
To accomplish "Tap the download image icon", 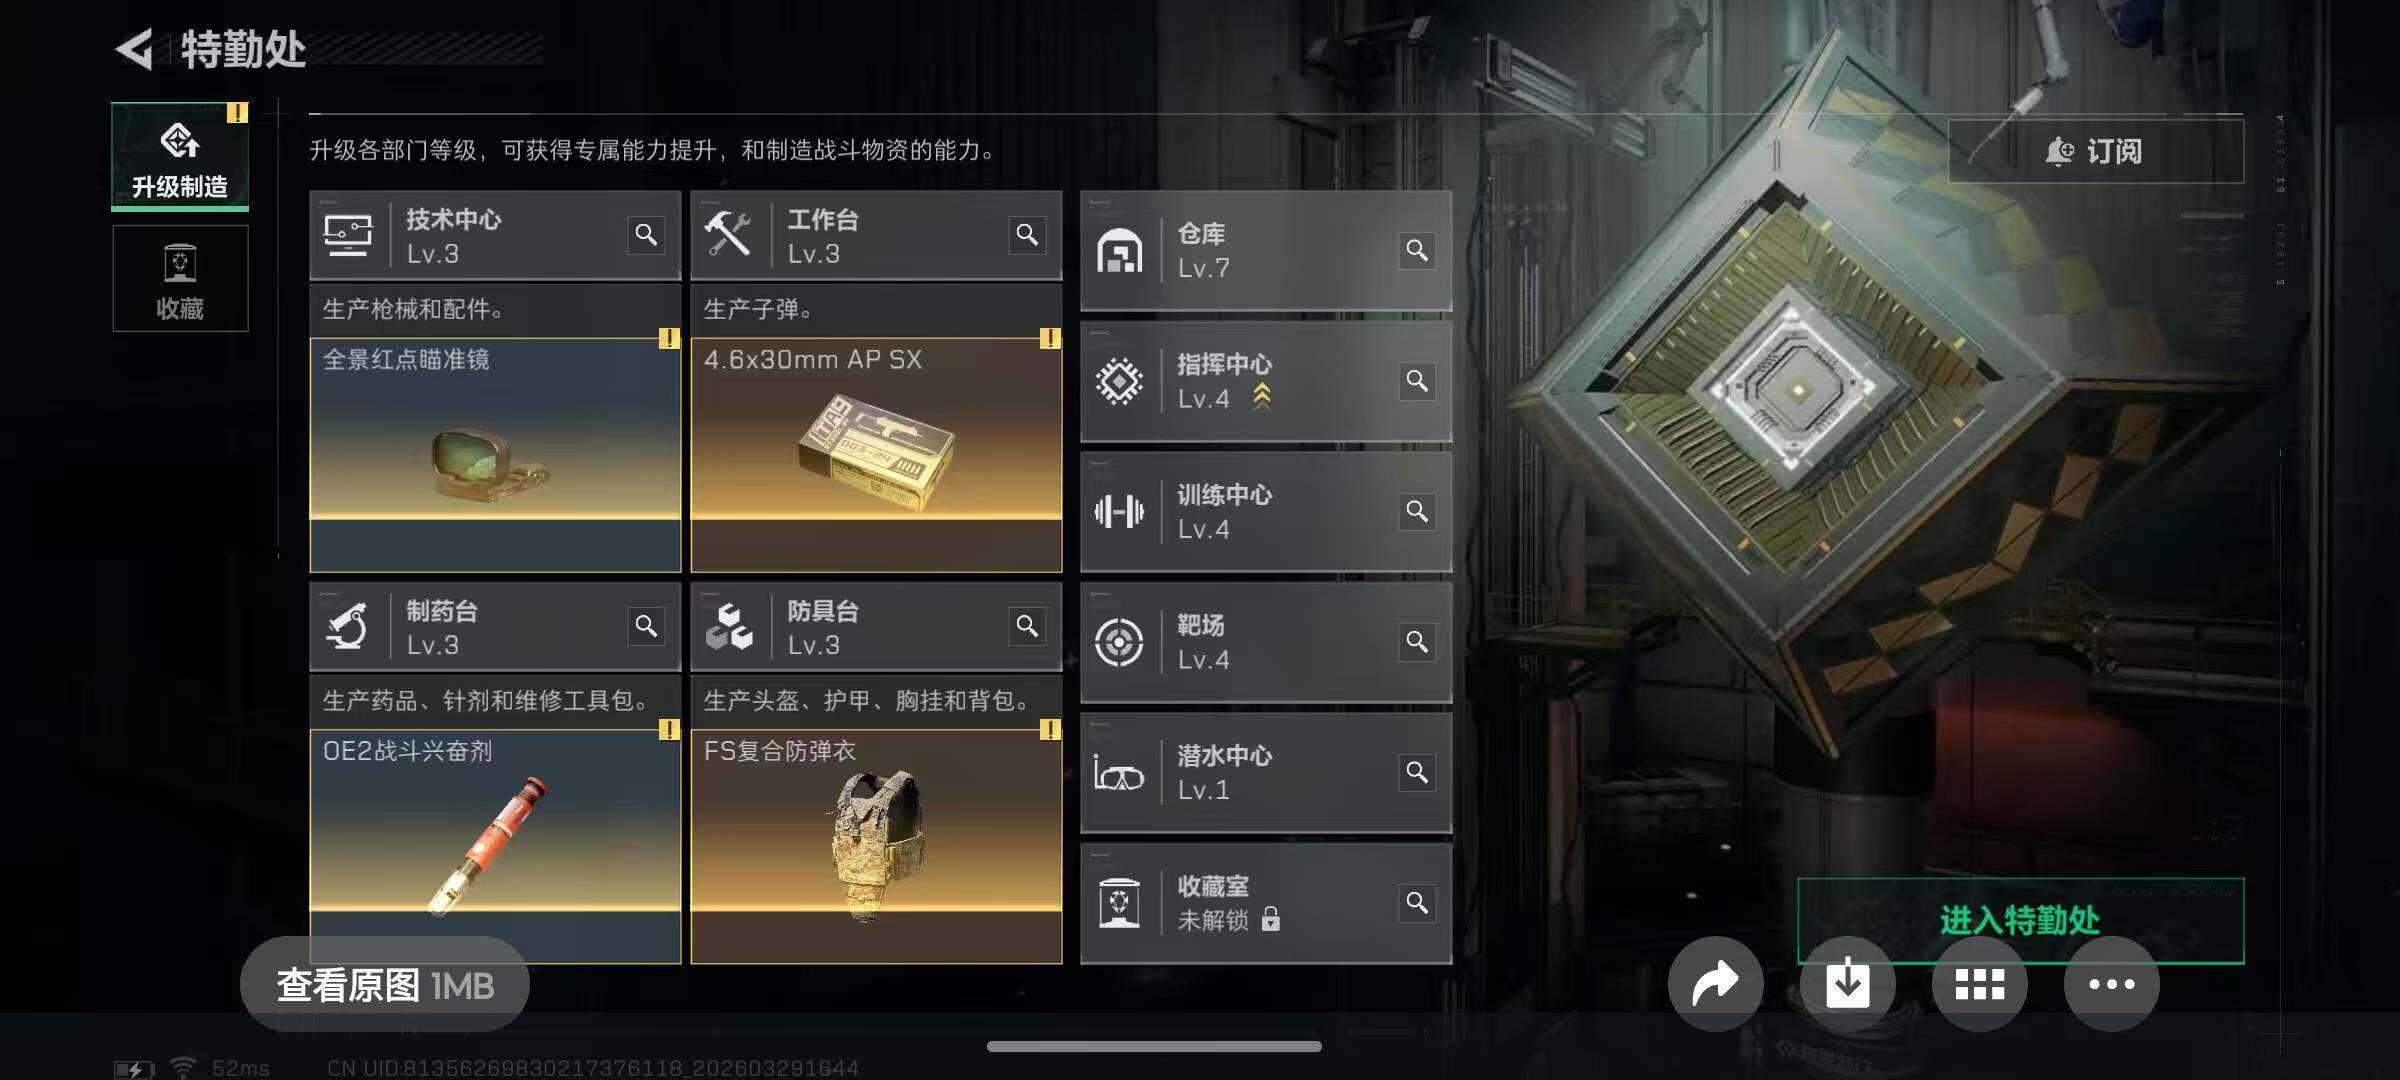I will point(1848,984).
